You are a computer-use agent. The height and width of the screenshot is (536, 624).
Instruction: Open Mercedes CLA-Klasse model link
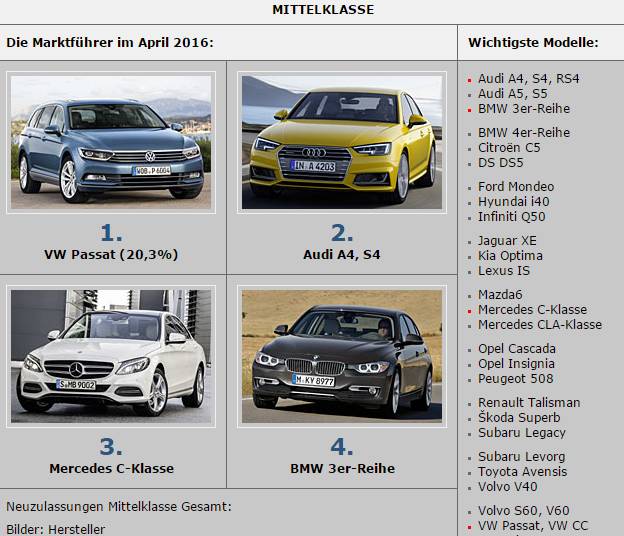point(540,325)
